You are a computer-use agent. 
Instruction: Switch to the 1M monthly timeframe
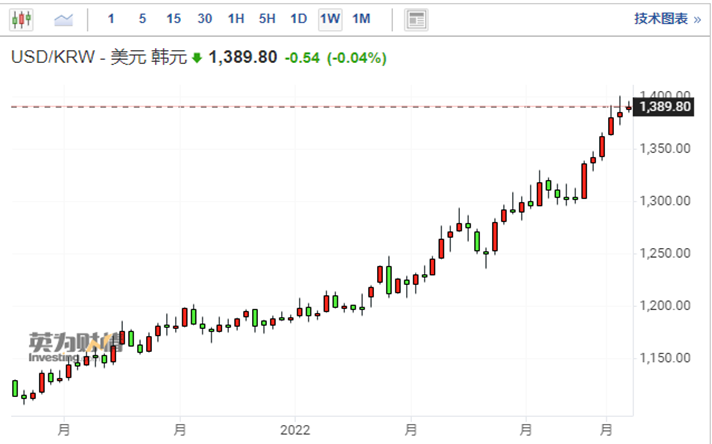(361, 19)
